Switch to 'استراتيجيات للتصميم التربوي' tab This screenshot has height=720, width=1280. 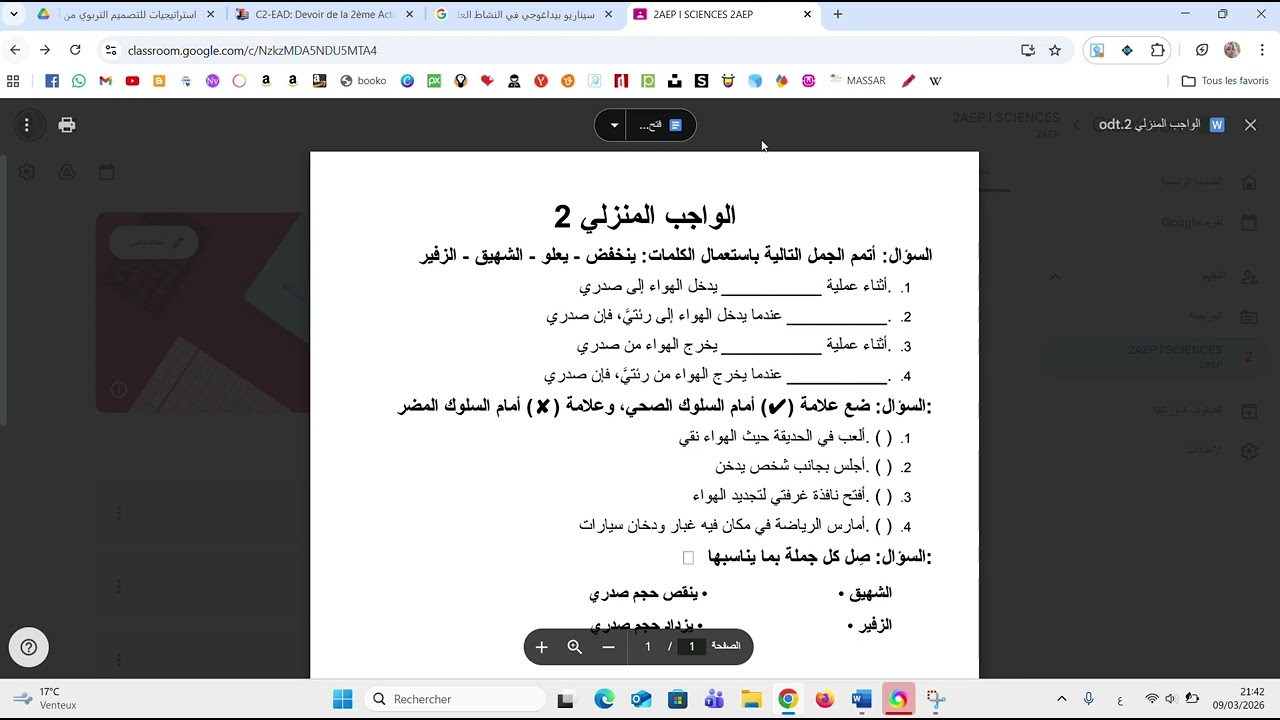pos(127,15)
